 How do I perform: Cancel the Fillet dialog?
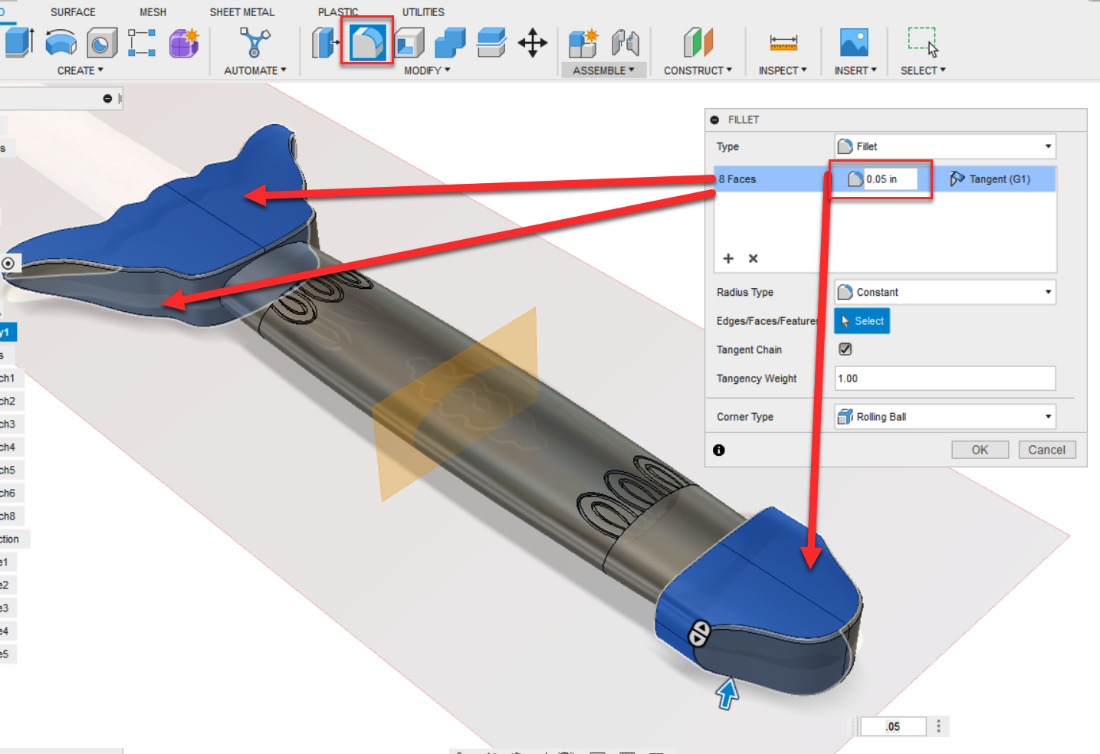pyautogui.click(x=1046, y=449)
